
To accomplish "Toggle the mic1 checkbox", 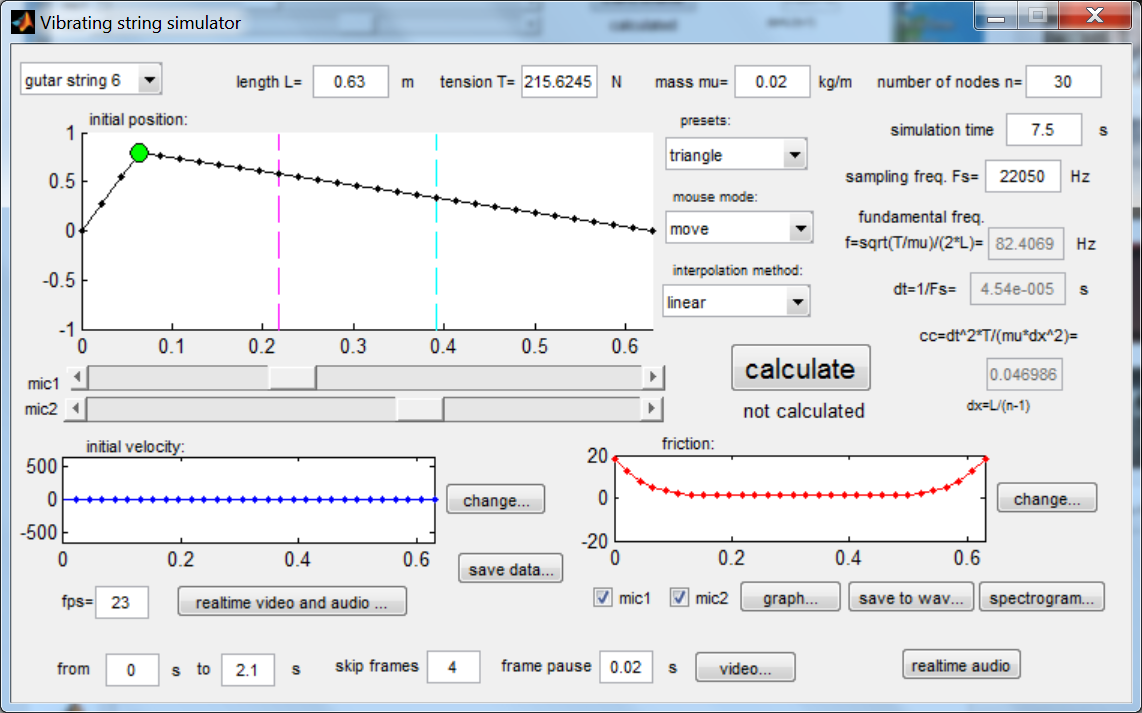I will (603, 598).
